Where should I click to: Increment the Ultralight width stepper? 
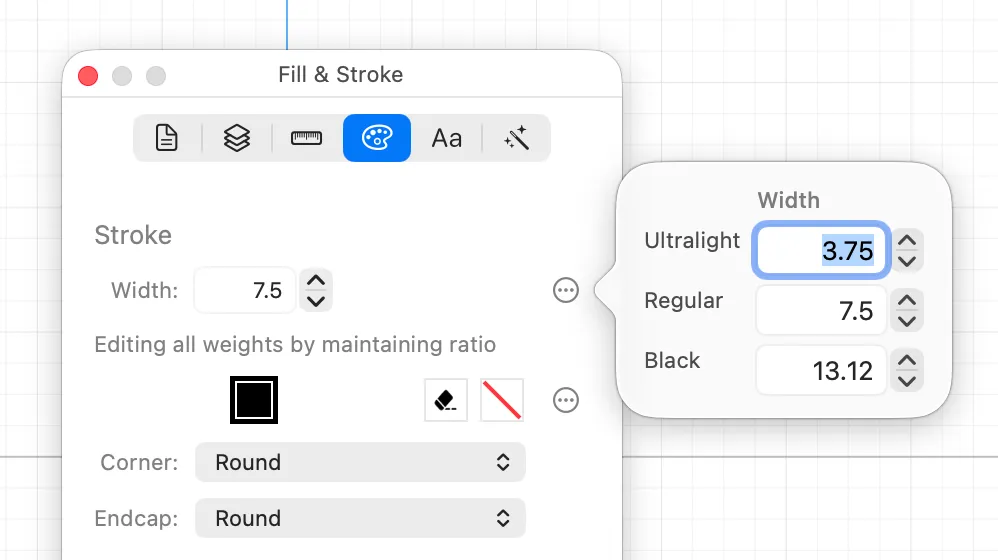click(x=907, y=241)
